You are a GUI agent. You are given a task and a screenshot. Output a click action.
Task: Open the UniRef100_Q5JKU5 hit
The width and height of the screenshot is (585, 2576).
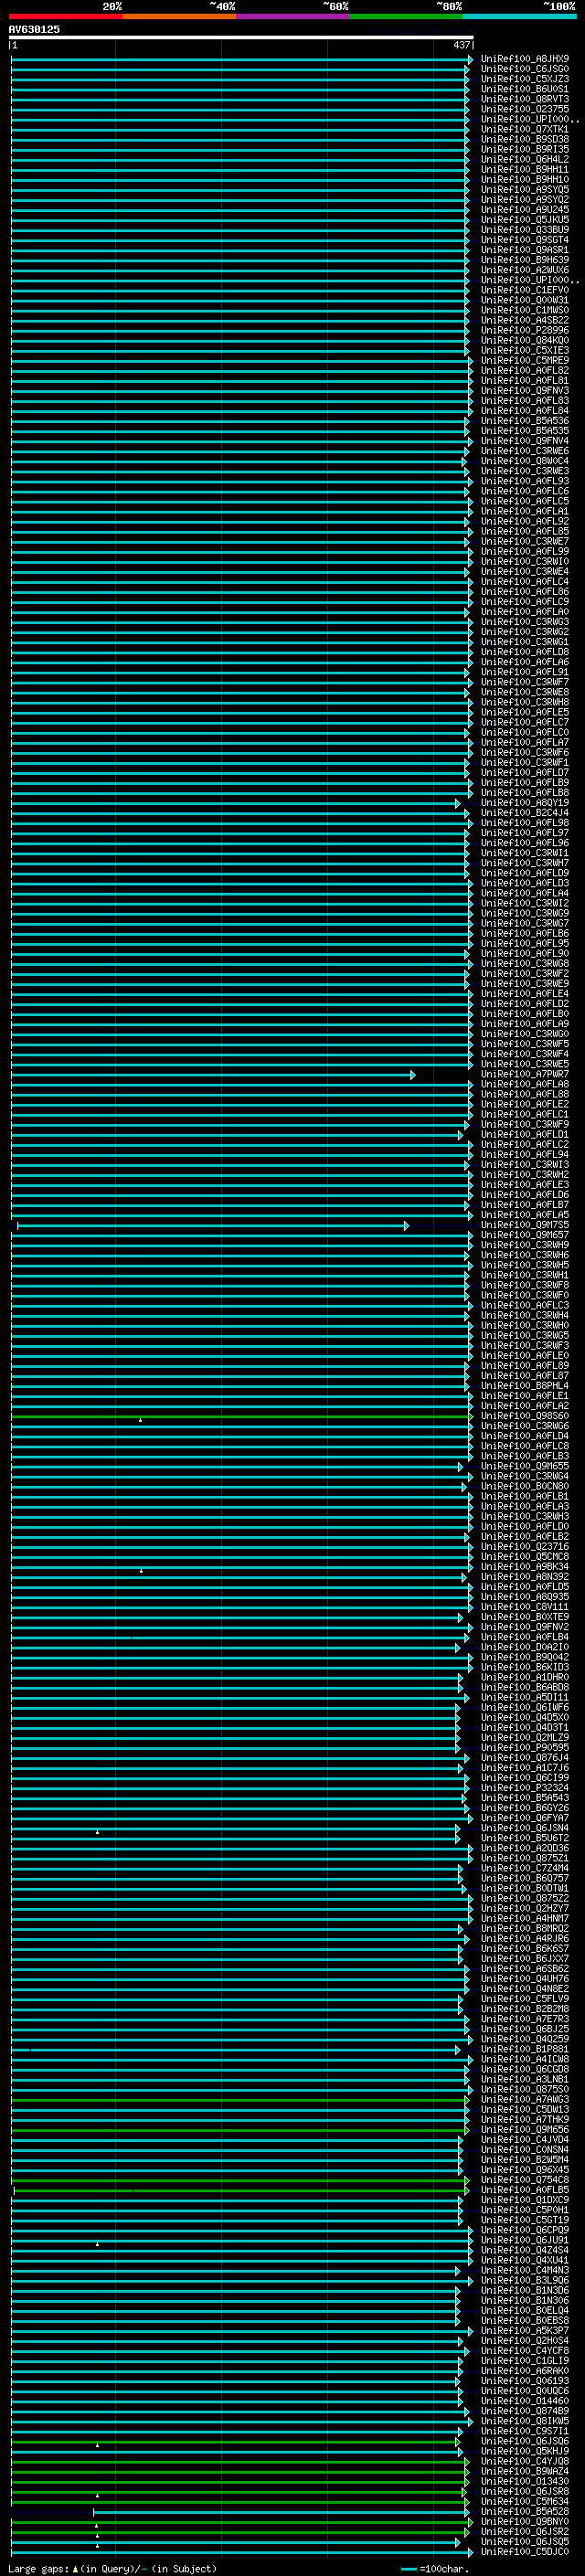pos(525,219)
